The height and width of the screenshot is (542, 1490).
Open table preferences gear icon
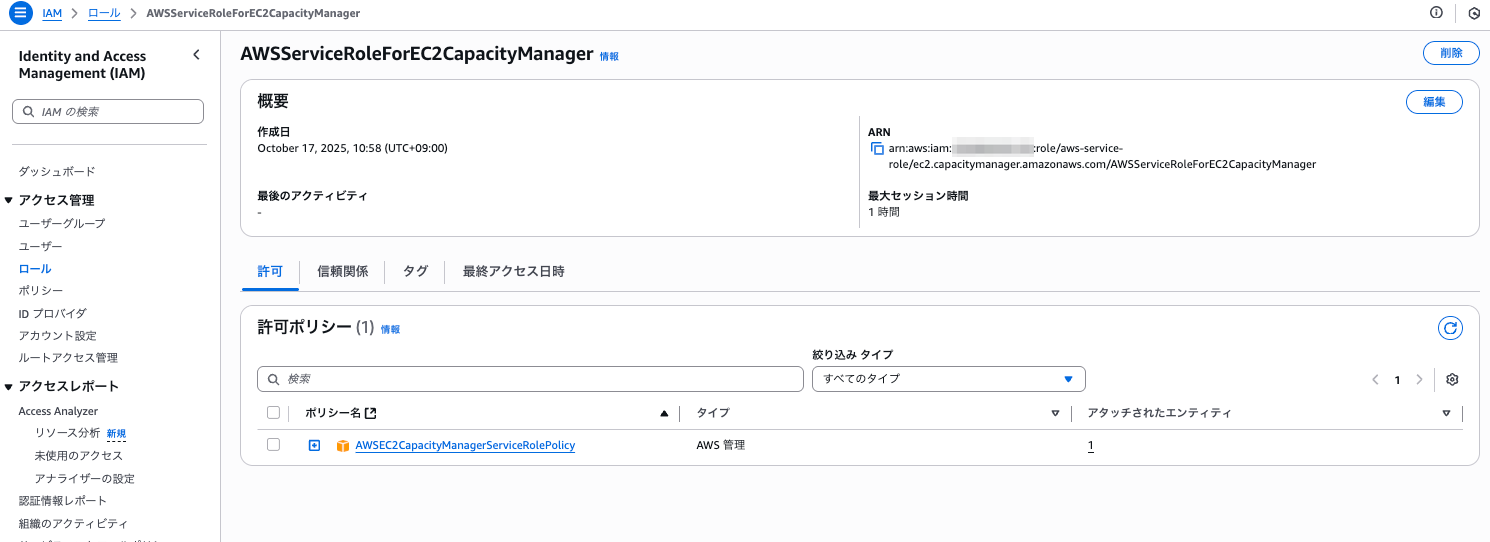1452,380
